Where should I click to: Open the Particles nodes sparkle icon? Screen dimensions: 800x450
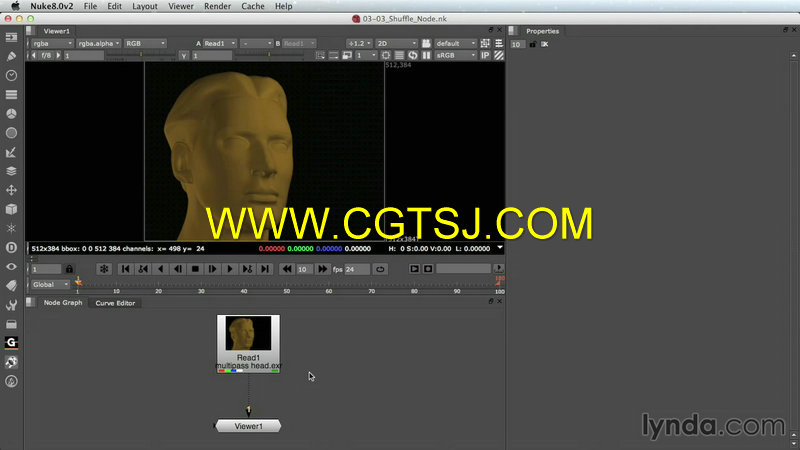[x=11, y=228]
